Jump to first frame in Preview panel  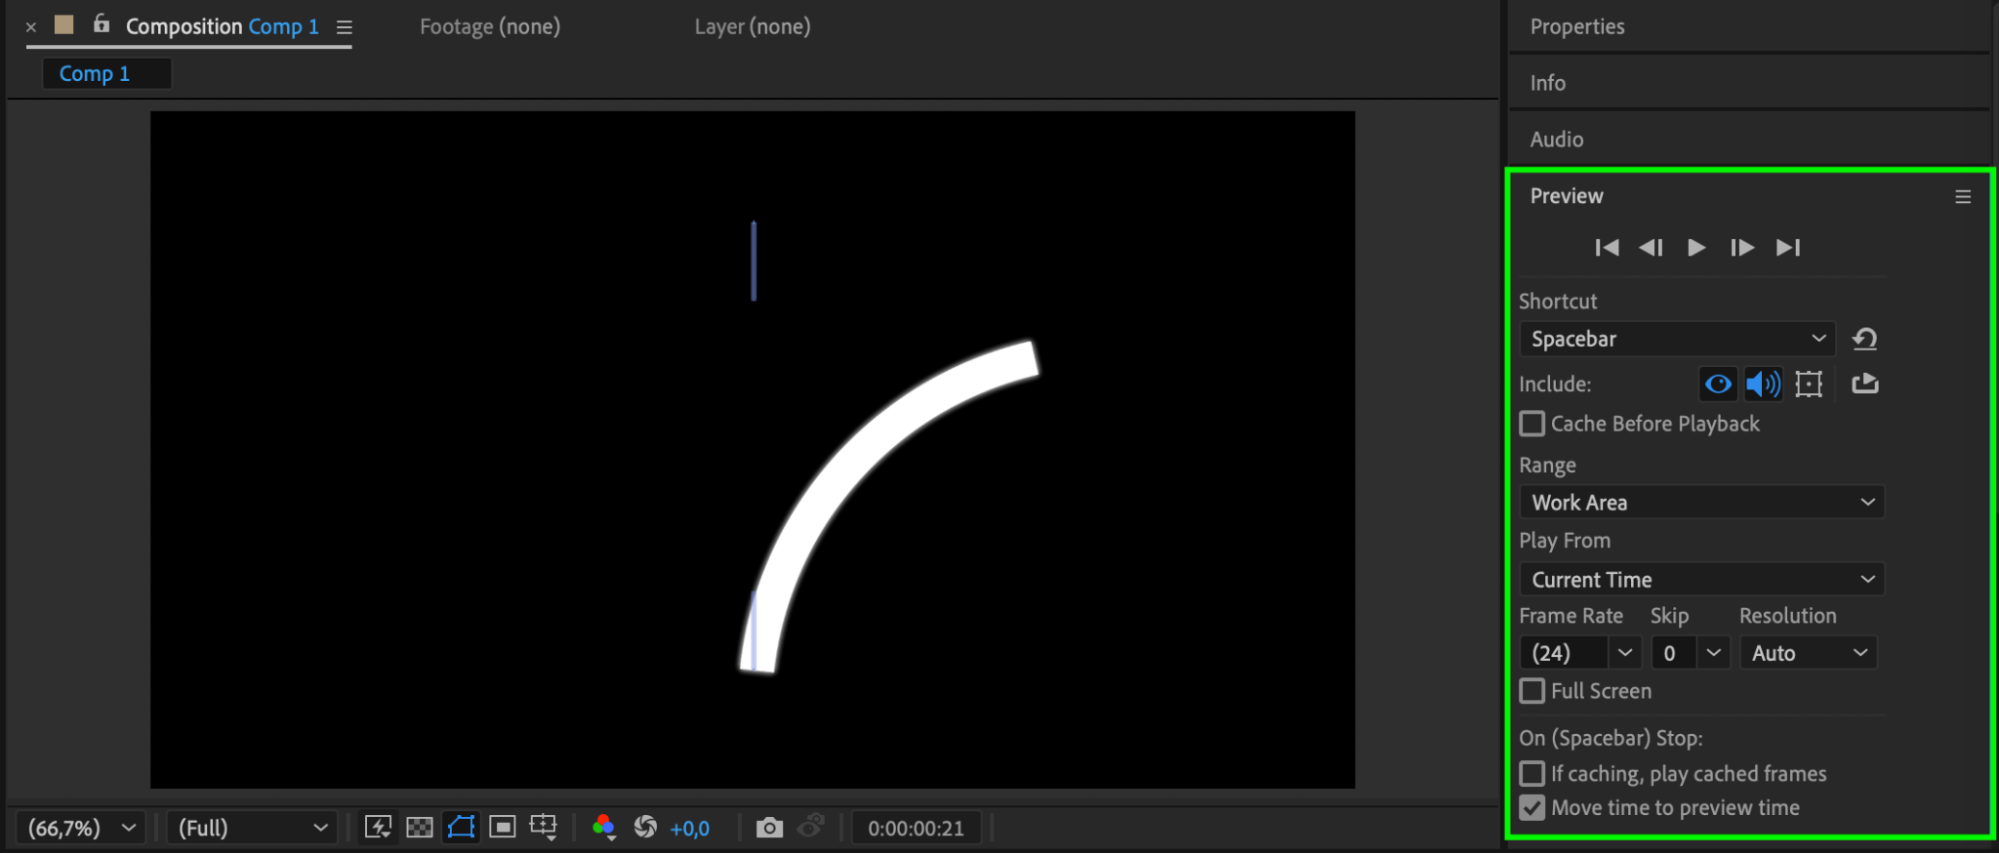tap(1607, 247)
